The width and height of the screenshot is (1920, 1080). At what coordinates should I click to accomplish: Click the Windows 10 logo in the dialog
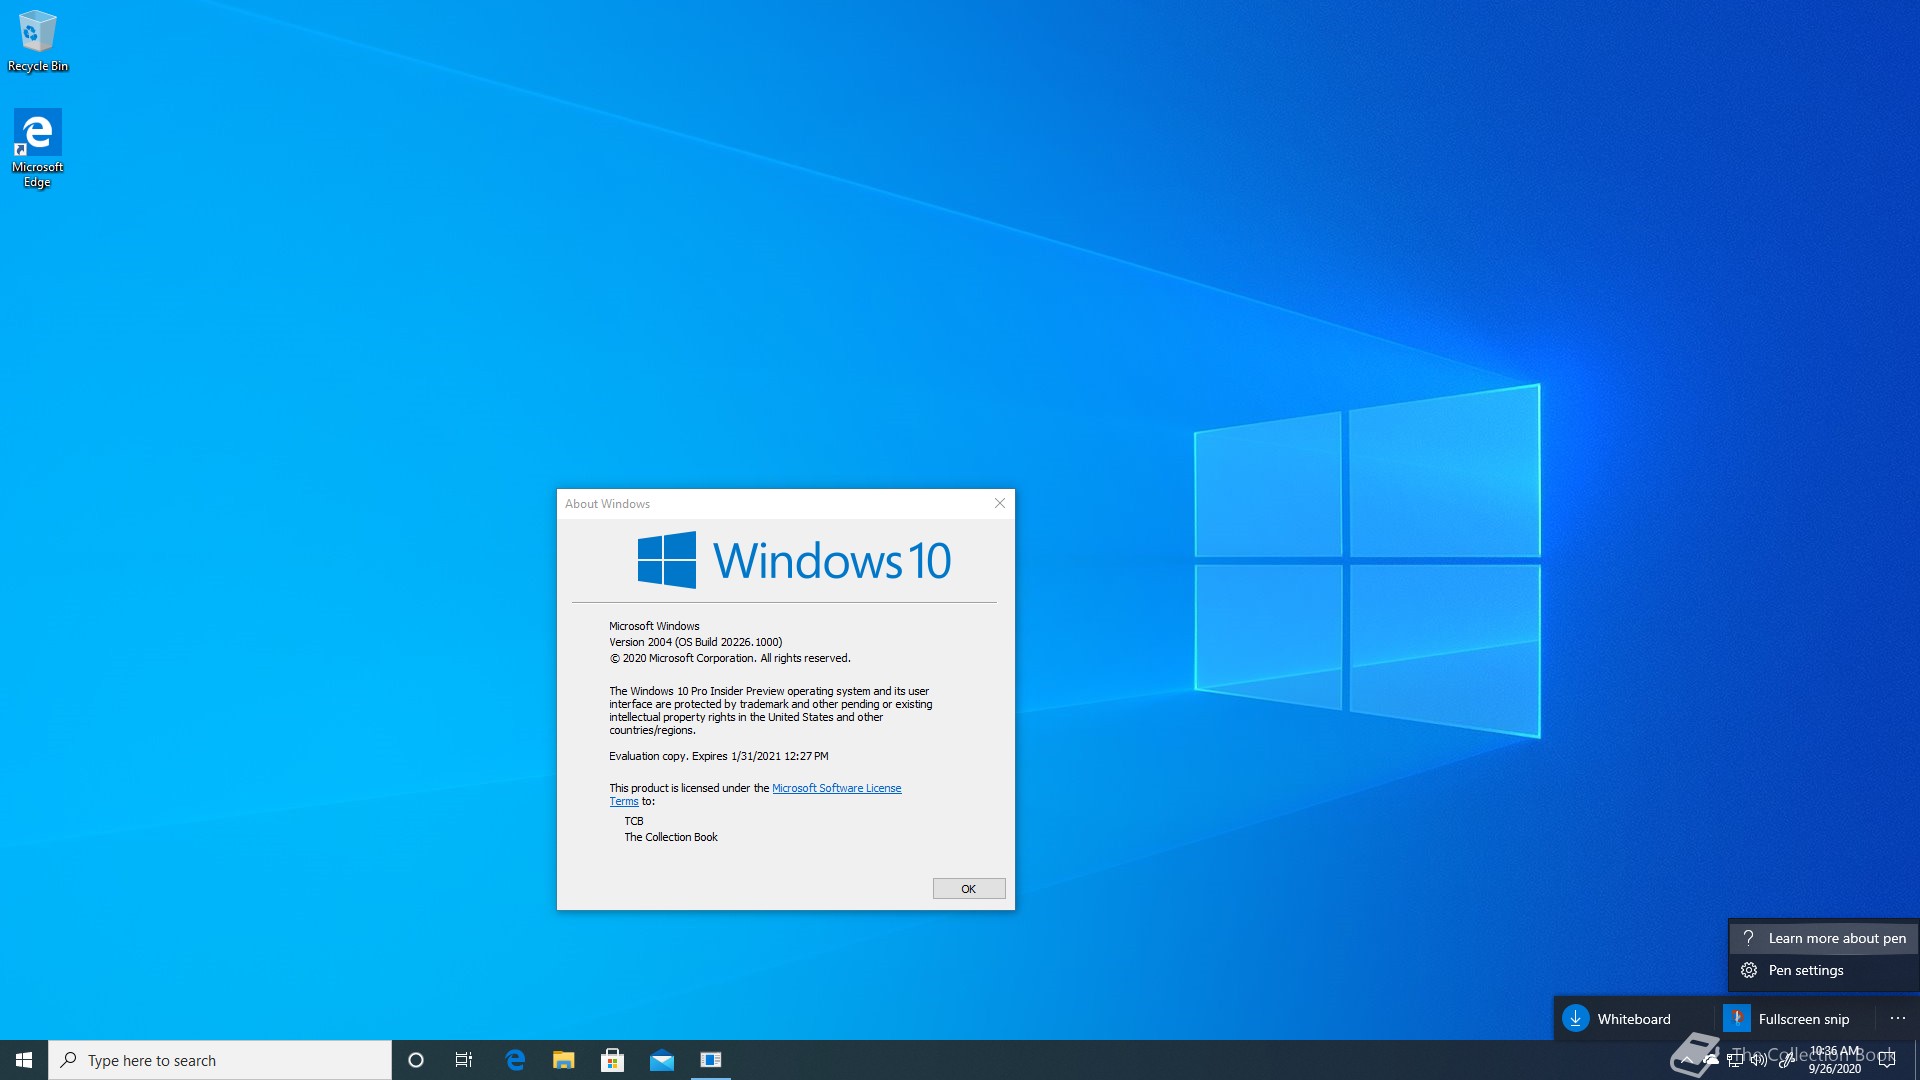click(x=794, y=560)
